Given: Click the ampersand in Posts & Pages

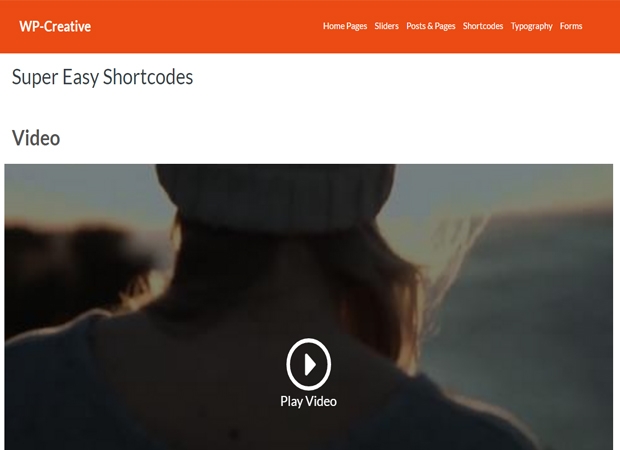Looking at the screenshot, I should 430,26.
